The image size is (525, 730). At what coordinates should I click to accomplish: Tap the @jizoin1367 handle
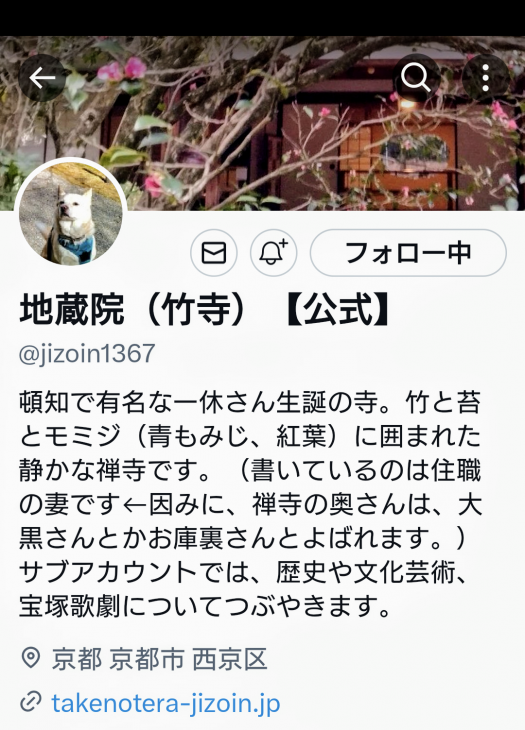pyautogui.click(x=87, y=353)
